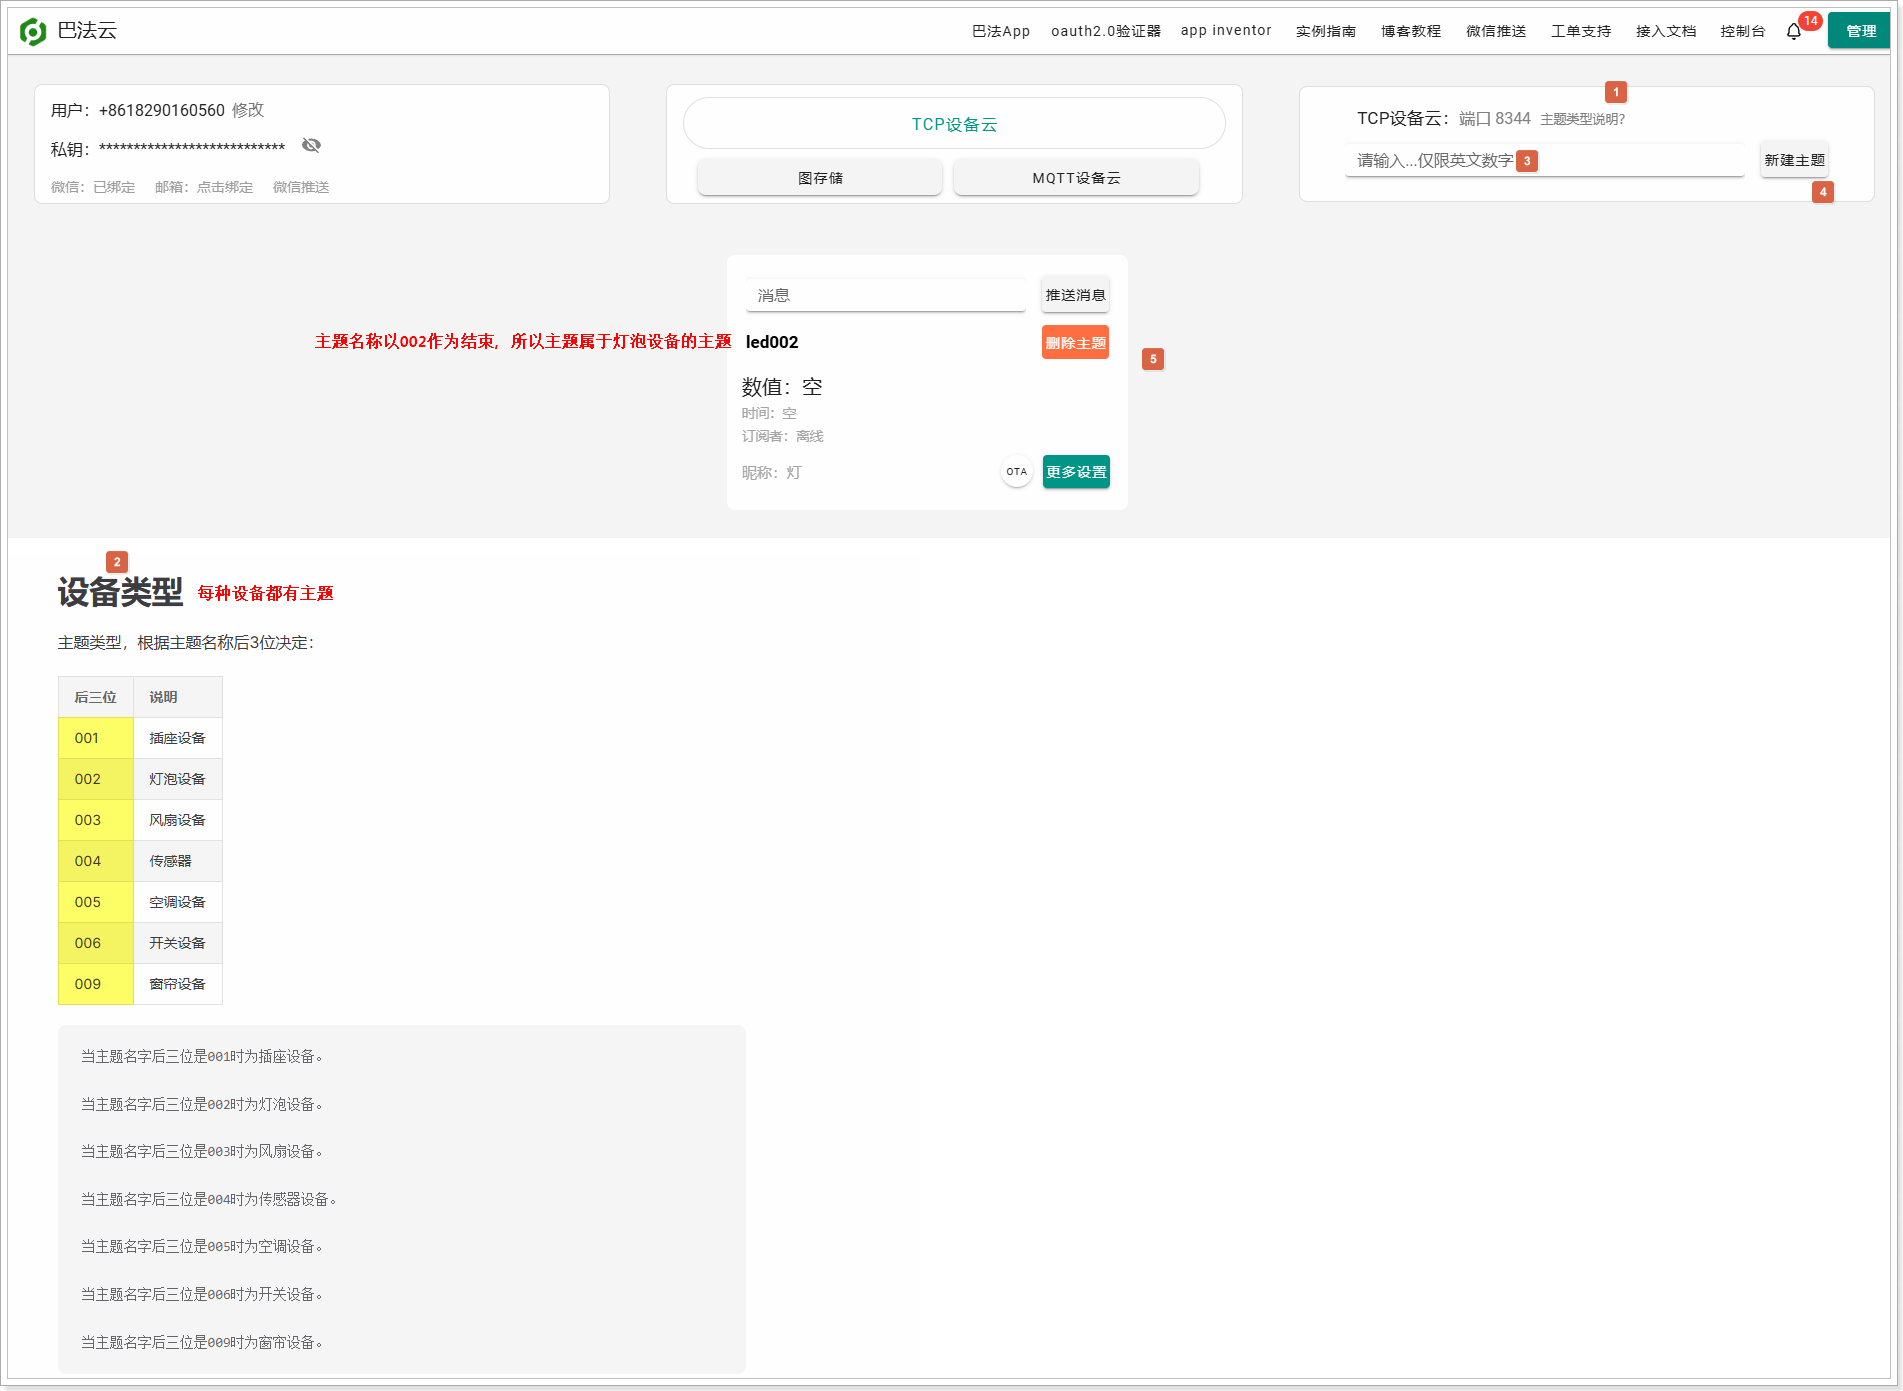1903x1391 pixels.
Task: Click the 订阅者: 离线 status text
Action: [x=782, y=436]
